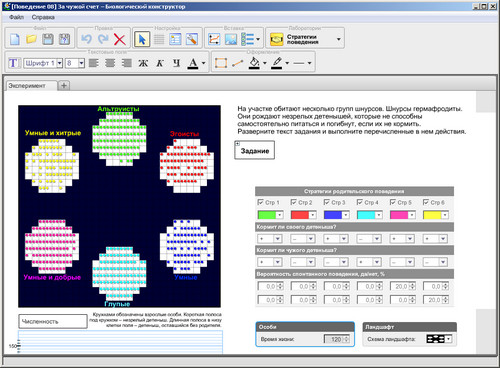
Task: Click the green Стр 1 color swatch
Action: click(267, 215)
